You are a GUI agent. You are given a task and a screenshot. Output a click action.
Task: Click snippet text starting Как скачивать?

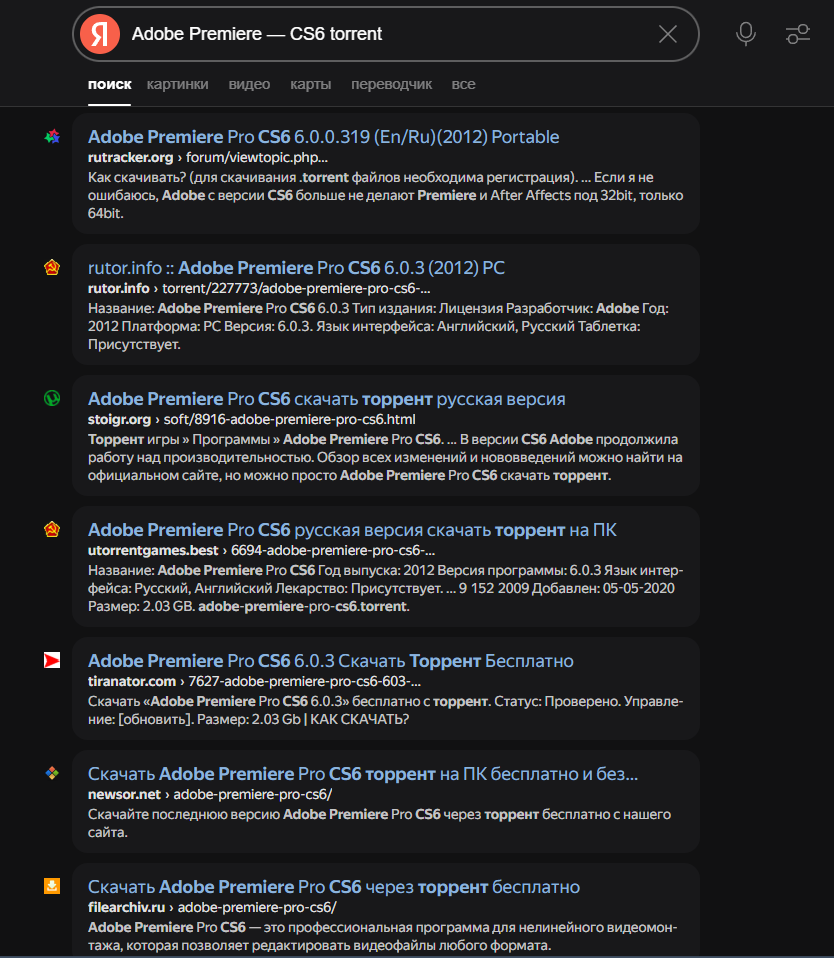point(386,196)
